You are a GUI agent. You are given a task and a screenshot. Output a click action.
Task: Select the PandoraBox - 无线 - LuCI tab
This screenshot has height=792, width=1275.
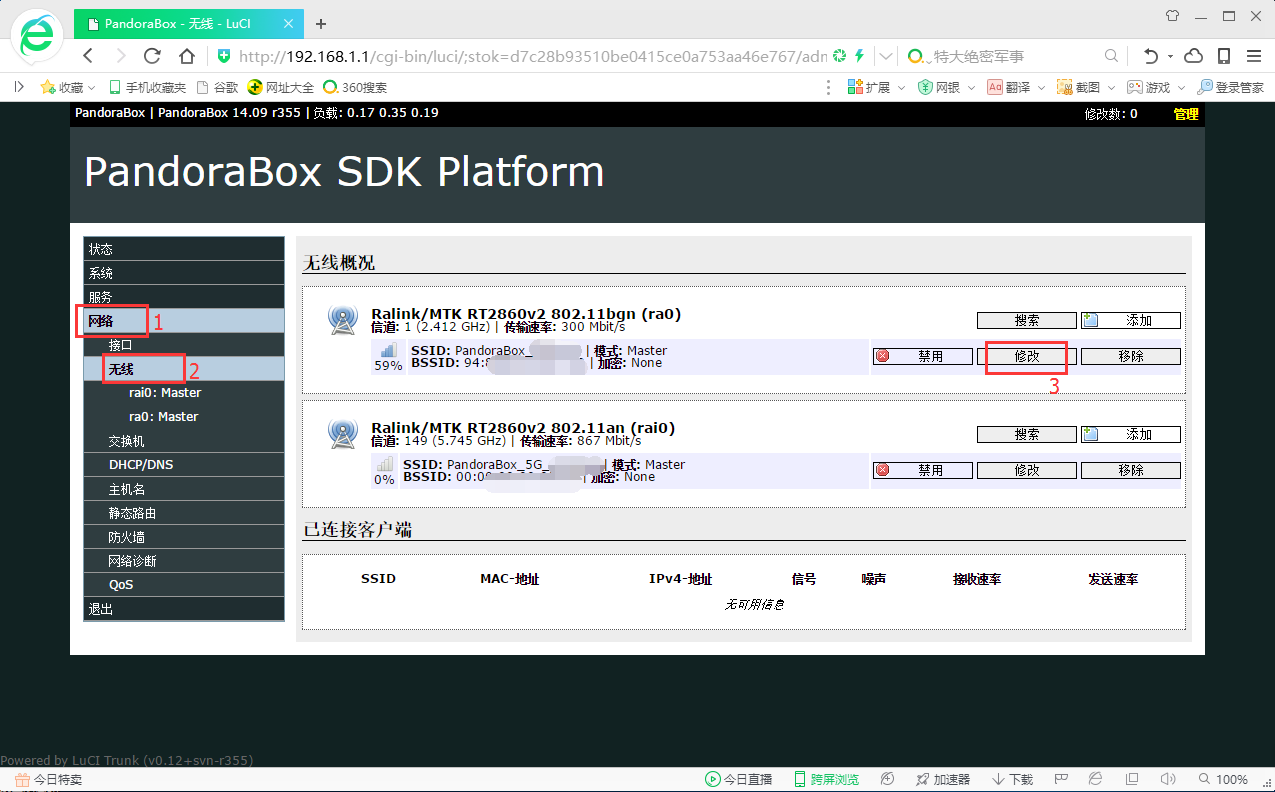[x=188, y=23]
